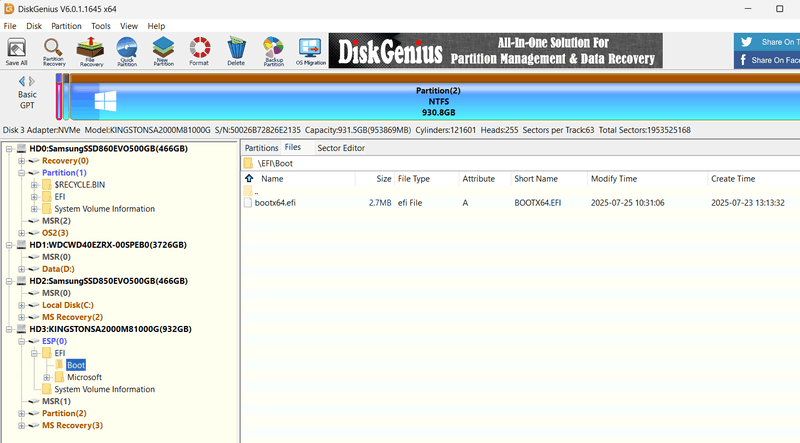The height and width of the screenshot is (443, 800).
Task: Open the File menu
Action: point(10,26)
